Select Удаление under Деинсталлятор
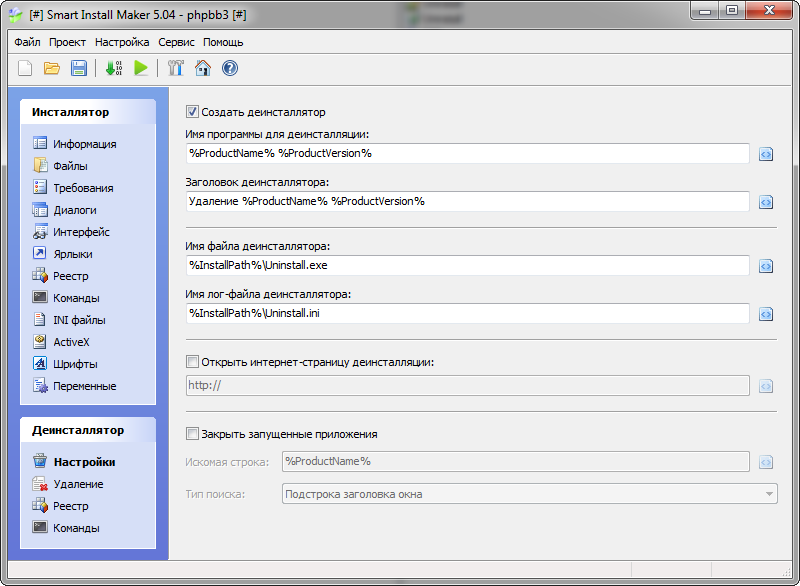This screenshot has height=586, width=800. click(78, 483)
